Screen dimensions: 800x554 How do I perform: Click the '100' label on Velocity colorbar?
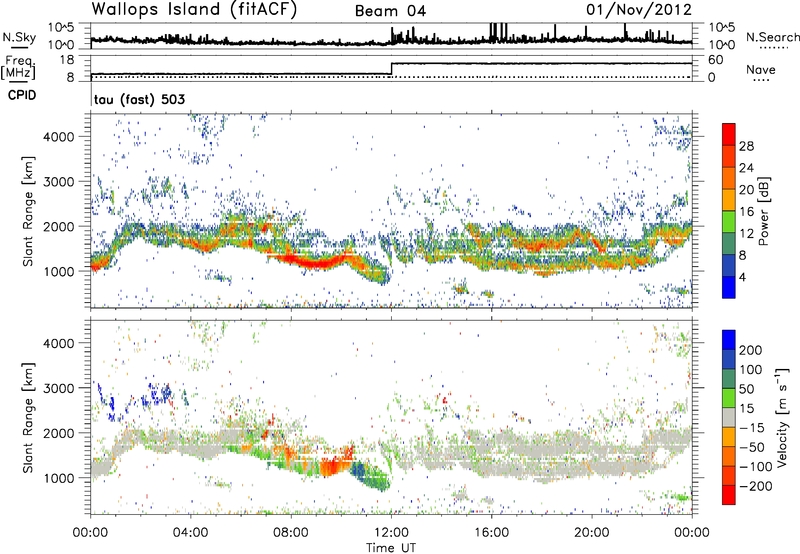751,370
